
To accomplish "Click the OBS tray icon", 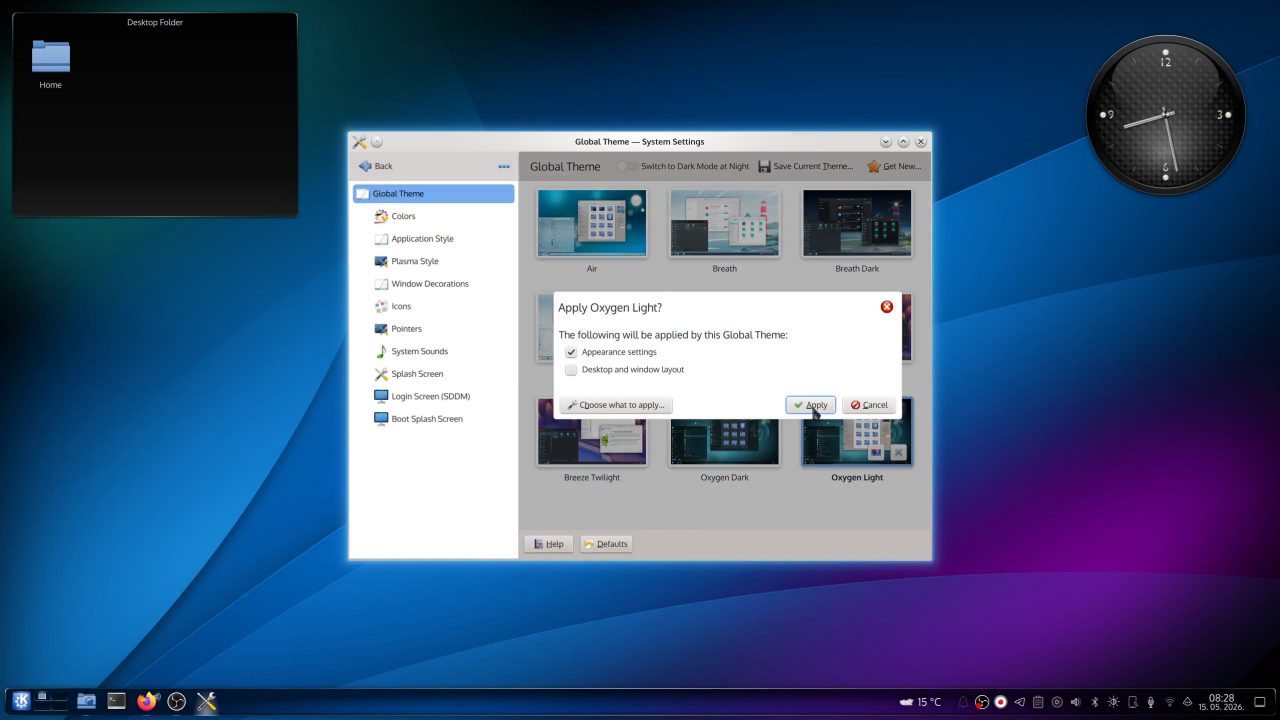I will coord(982,702).
